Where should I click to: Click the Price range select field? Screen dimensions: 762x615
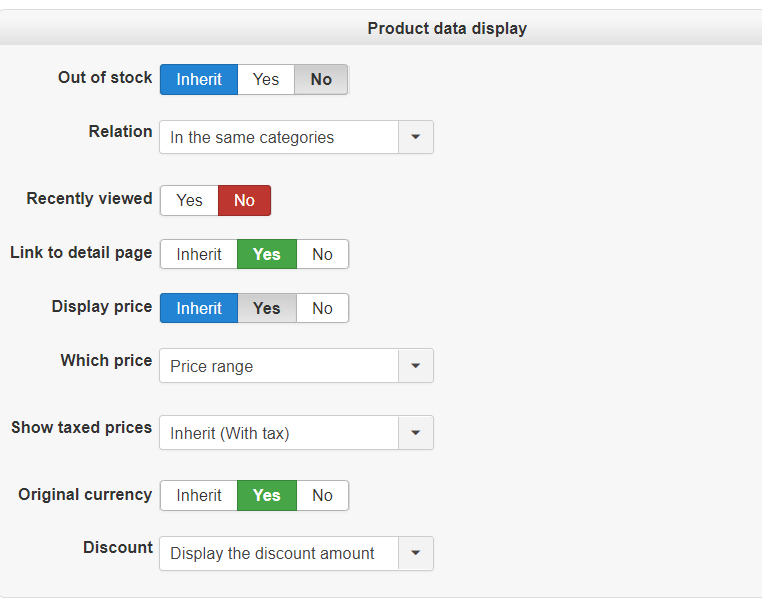[x=279, y=367]
